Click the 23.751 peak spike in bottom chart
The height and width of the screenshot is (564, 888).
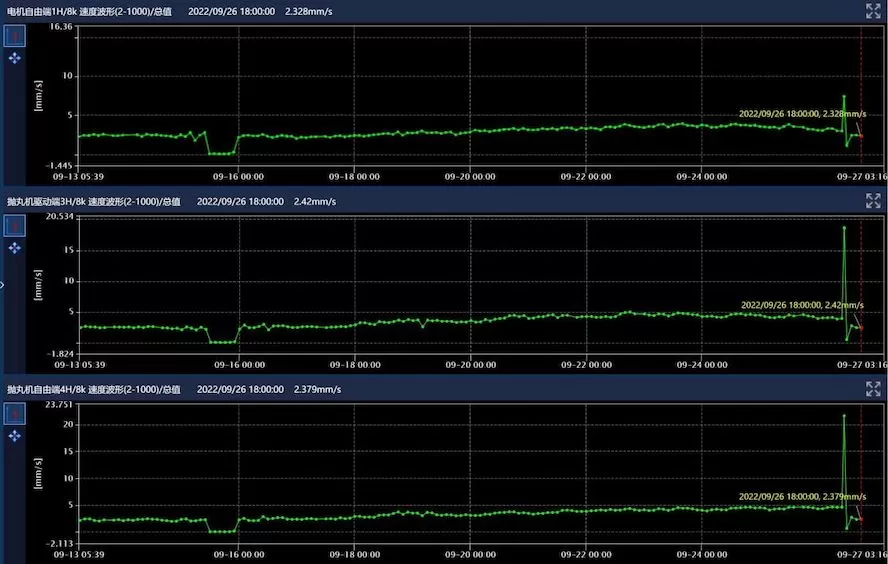coord(844,415)
